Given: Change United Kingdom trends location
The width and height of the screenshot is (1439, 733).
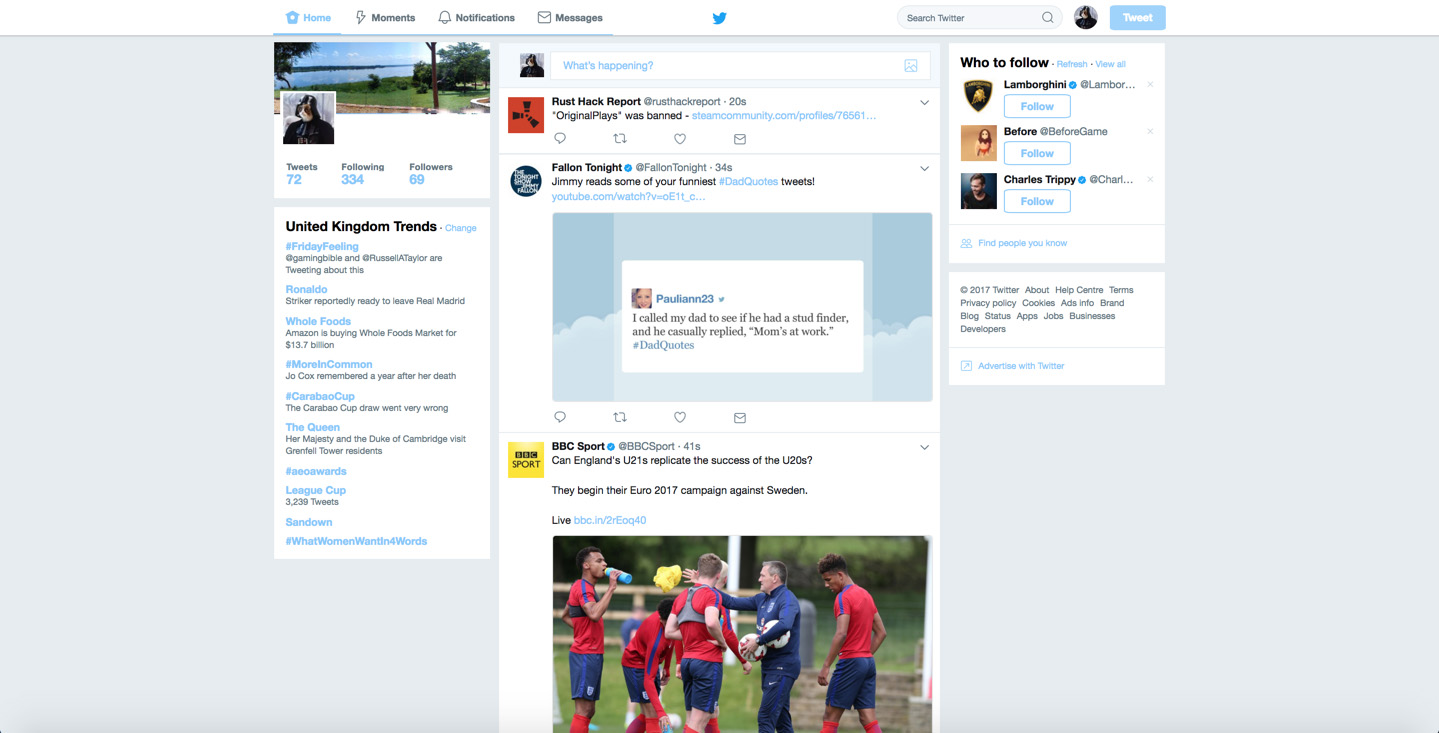Looking at the screenshot, I should (x=460, y=228).
